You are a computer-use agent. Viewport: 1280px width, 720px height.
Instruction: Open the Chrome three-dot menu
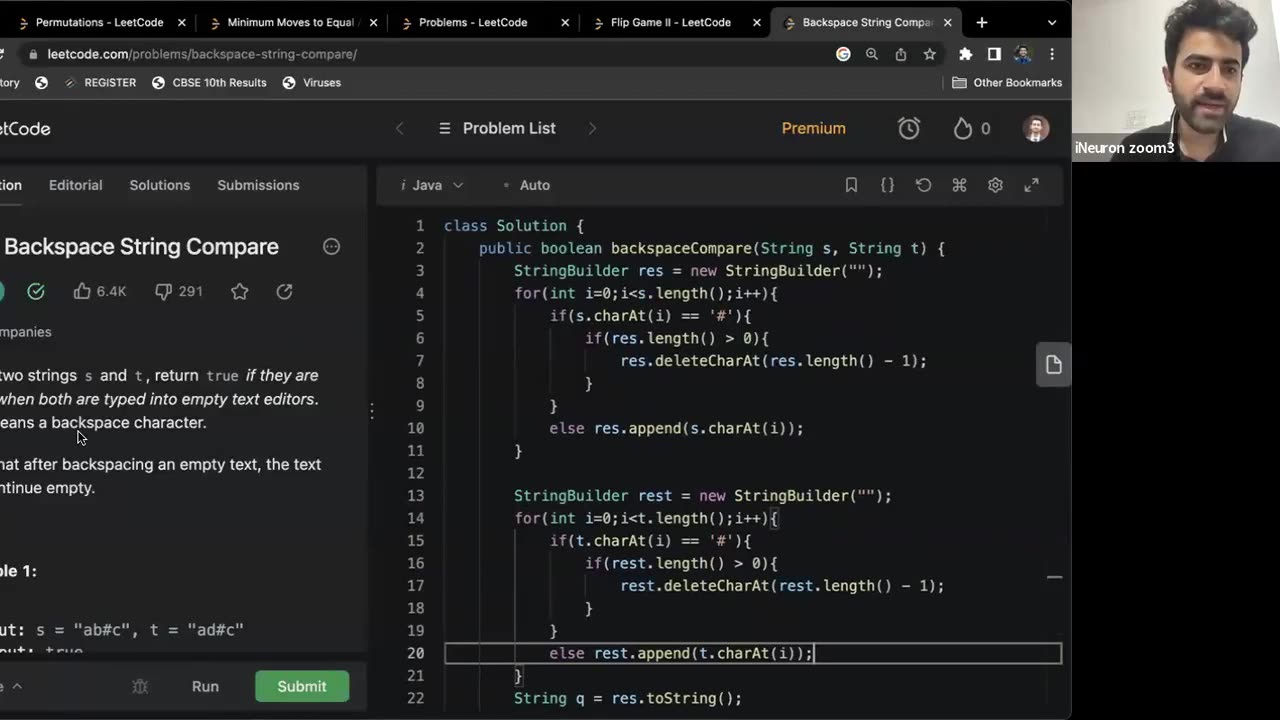pos(1052,54)
